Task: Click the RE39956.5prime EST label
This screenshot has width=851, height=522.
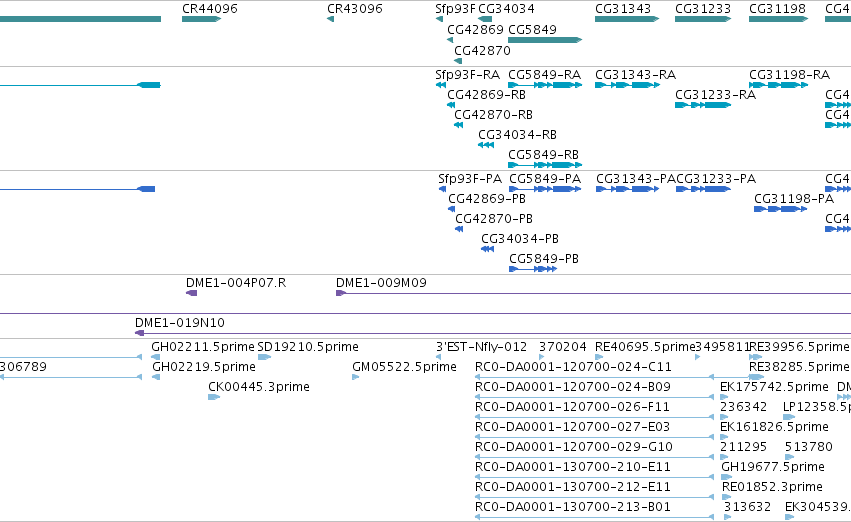Action: [799, 347]
